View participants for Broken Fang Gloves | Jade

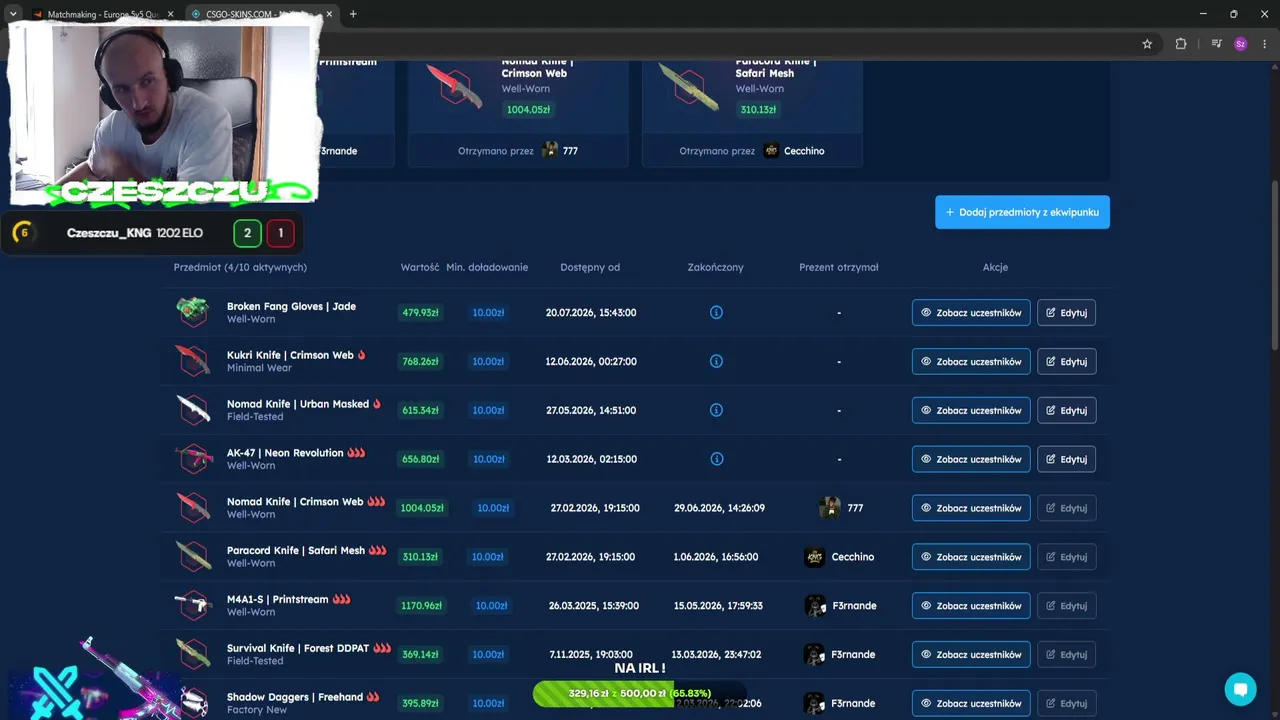[971, 313]
